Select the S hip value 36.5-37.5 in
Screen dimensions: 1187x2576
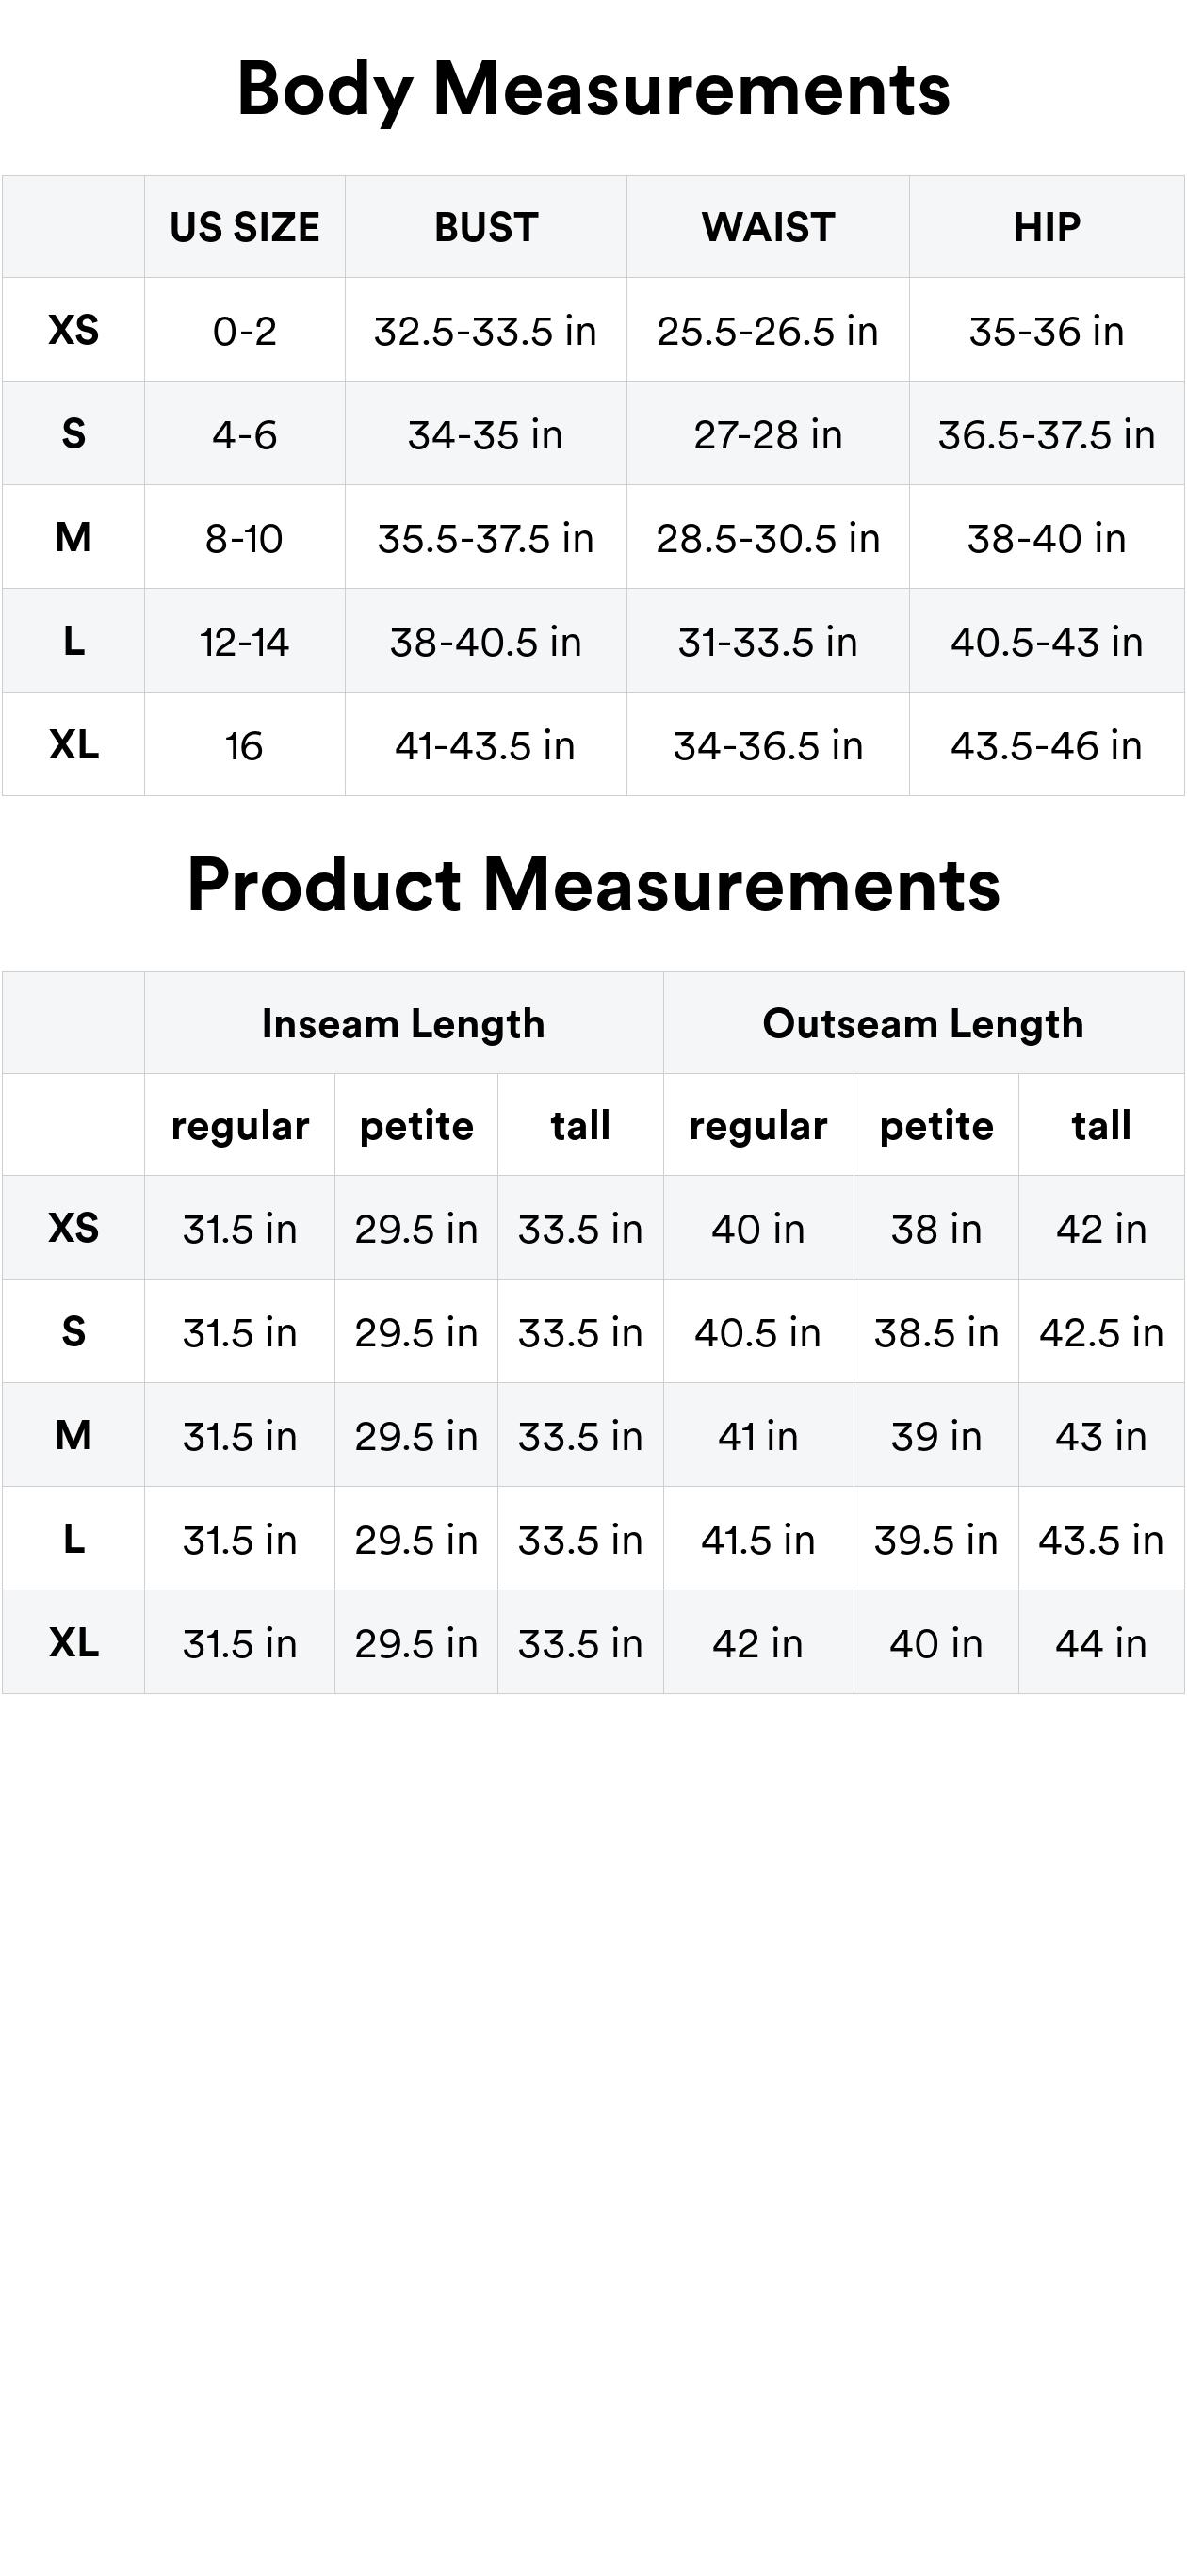[x=1046, y=435]
